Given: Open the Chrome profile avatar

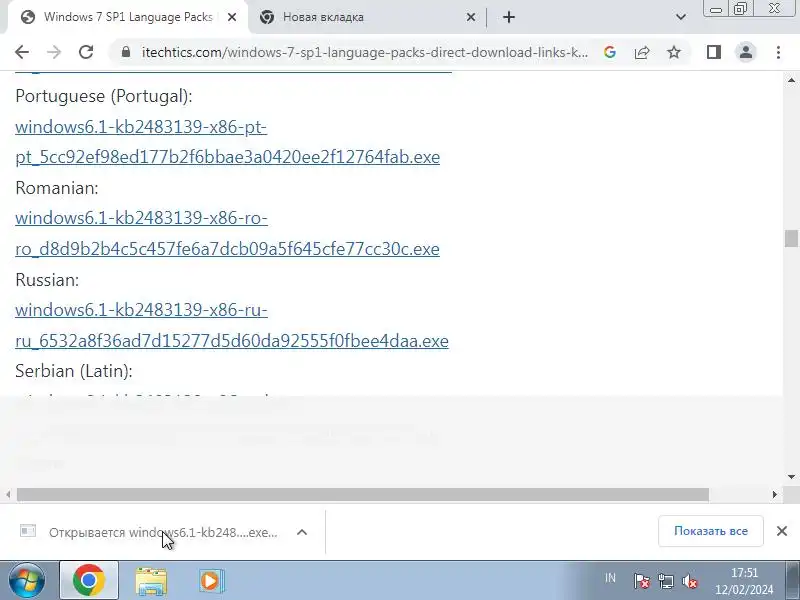Looking at the screenshot, I should [746, 52].
